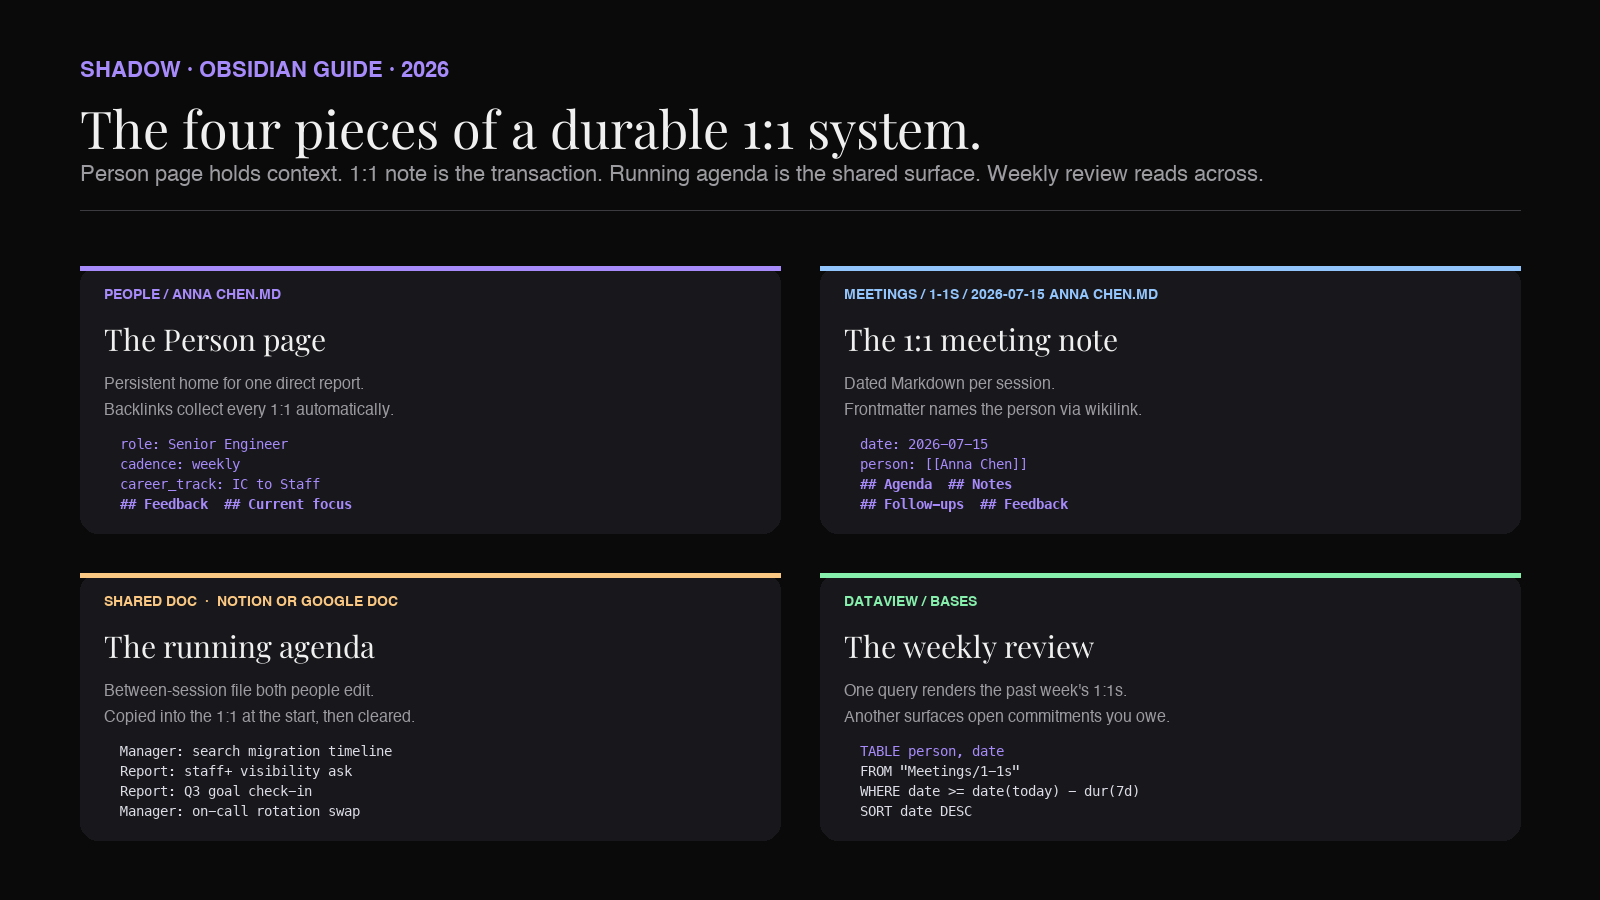Click the subtitle beginning 'Person page holds context'
This screenshot has height=900, width=1600.
tap(671, 174)
